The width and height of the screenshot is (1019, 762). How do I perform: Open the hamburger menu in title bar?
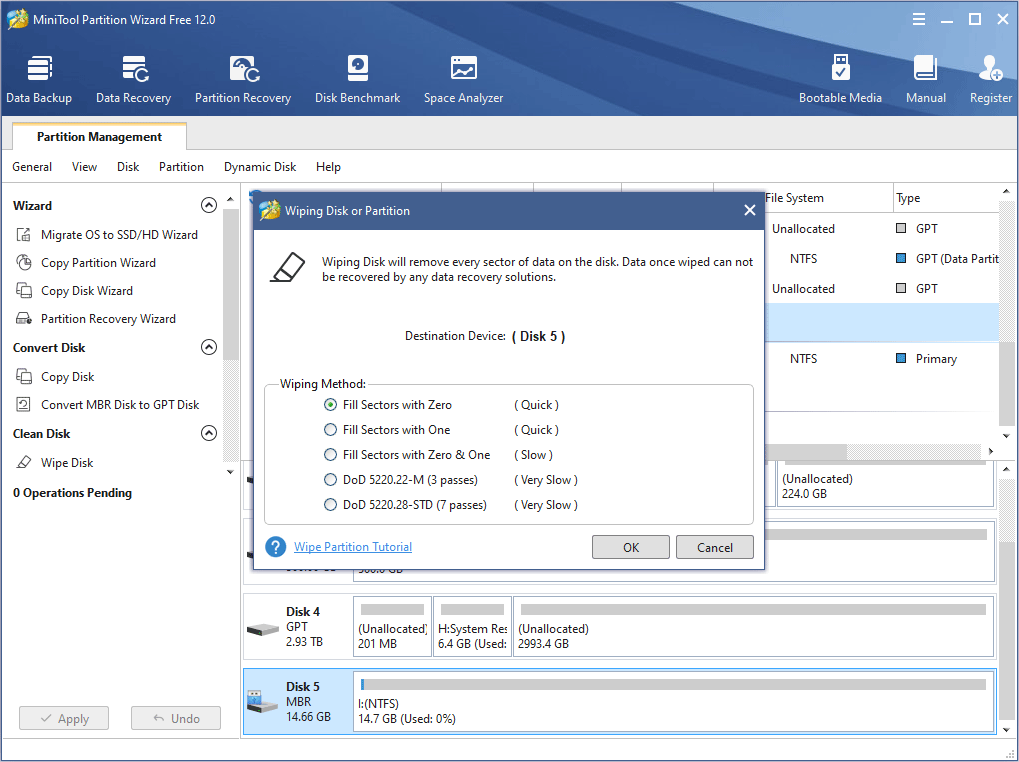[x=918, y=19]
